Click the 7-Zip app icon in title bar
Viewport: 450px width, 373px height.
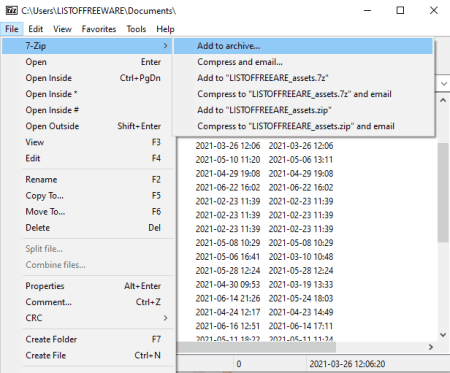[x=12, y=11]
